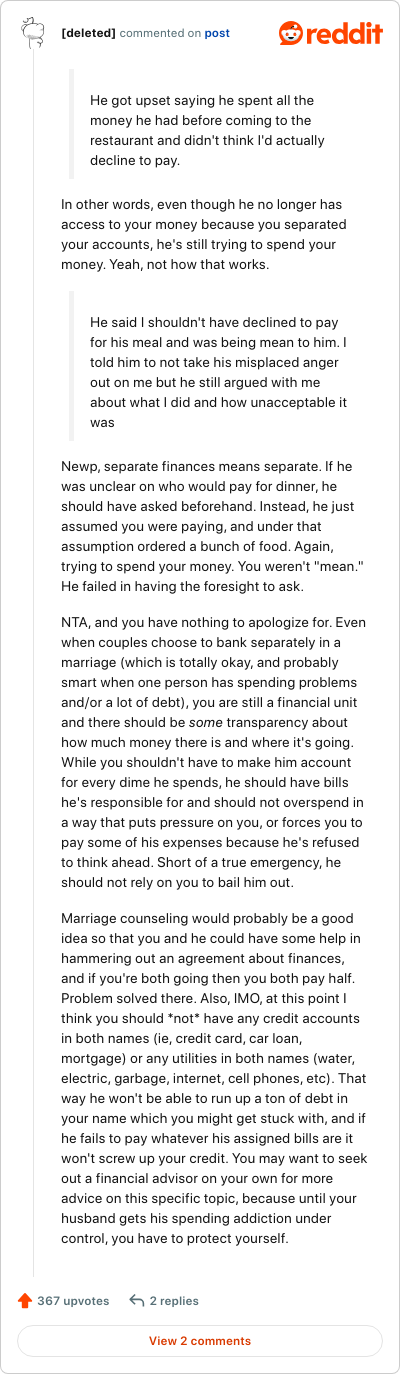Click the reply arrow icon
This screenshot has height=1374, width=400.
137,1301
